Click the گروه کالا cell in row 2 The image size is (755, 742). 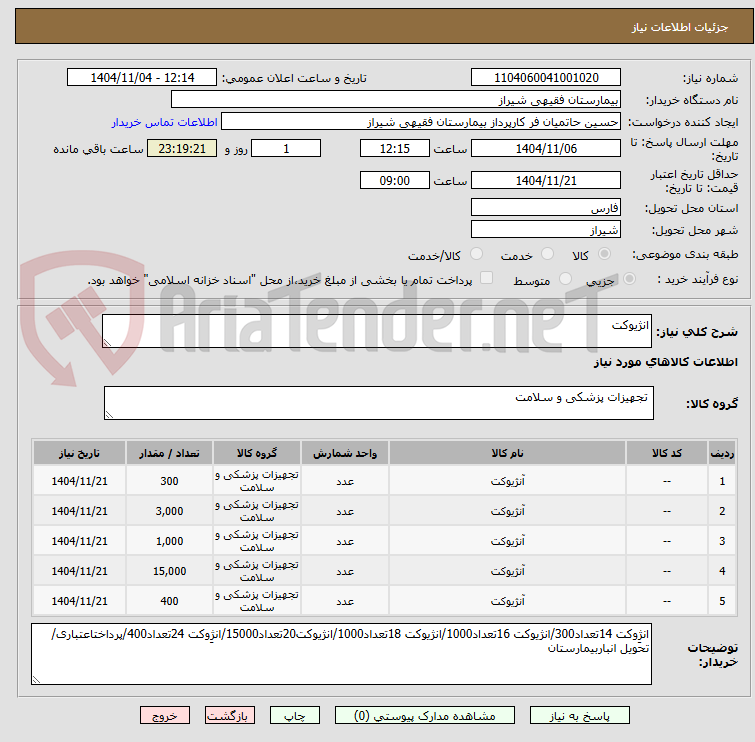tap(257, 511)
